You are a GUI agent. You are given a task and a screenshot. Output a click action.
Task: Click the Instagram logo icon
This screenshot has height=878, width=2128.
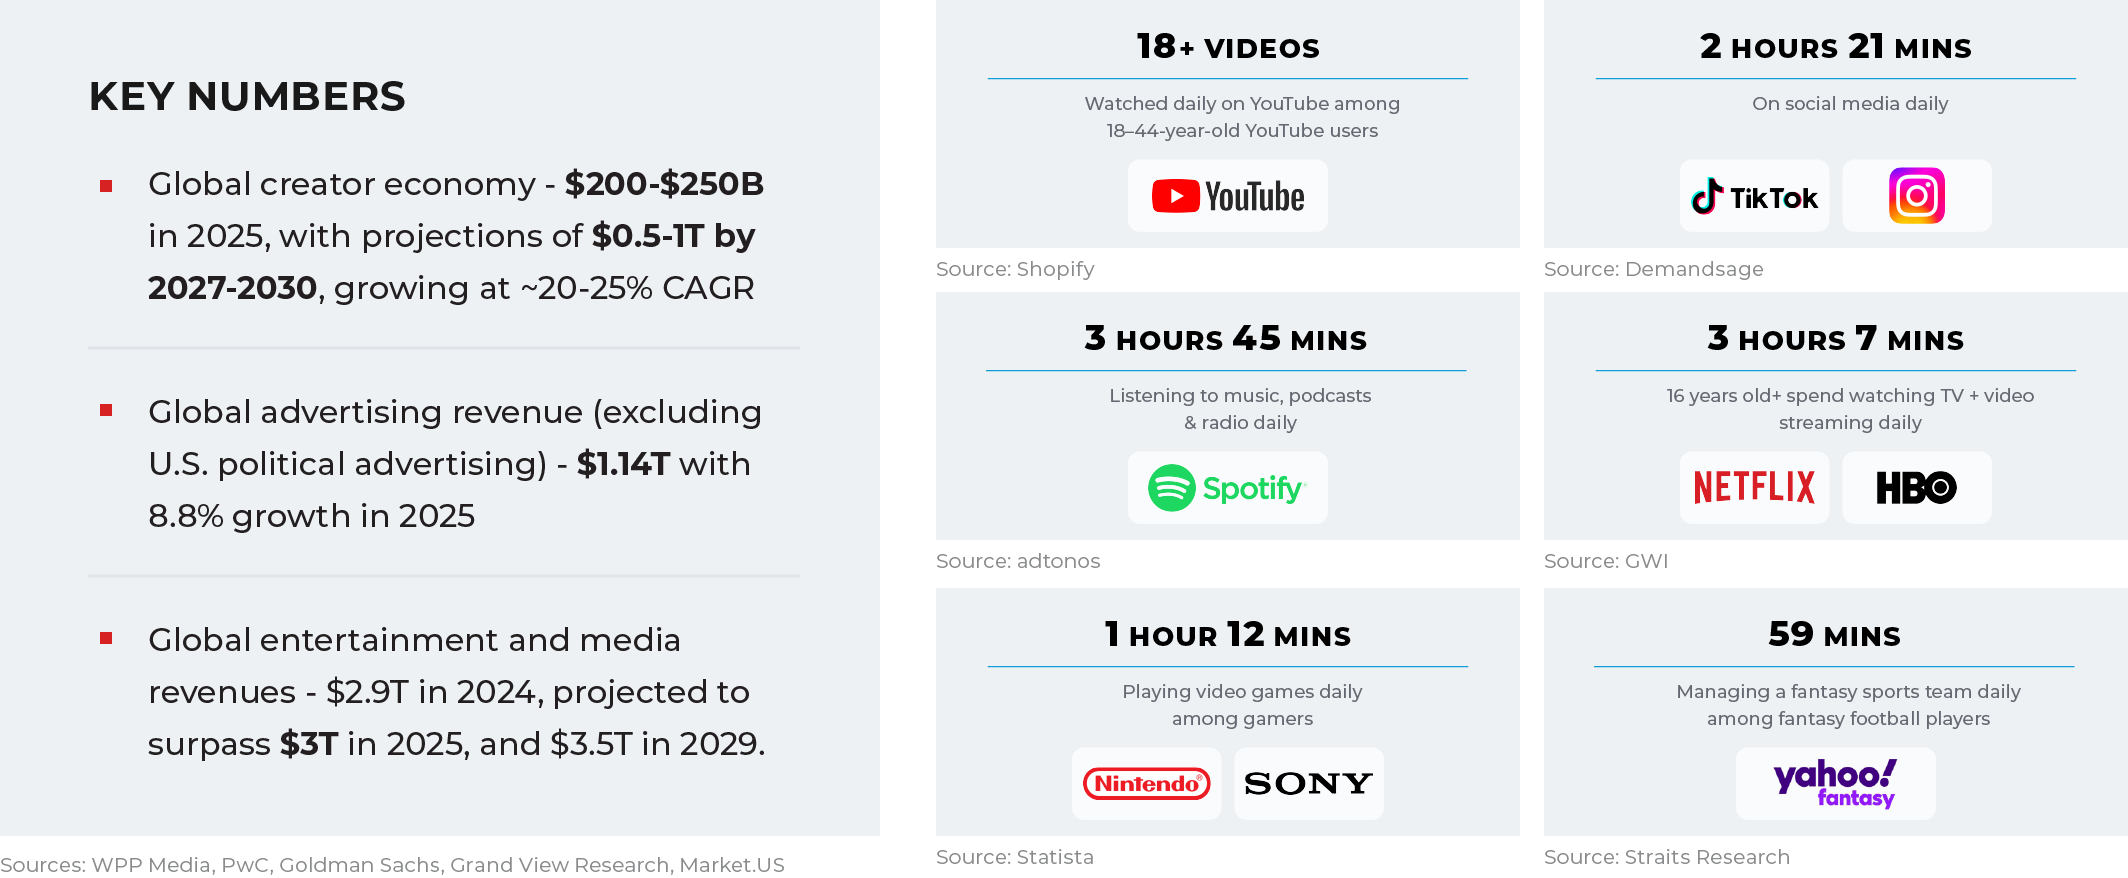click(x=1916, y=196)
